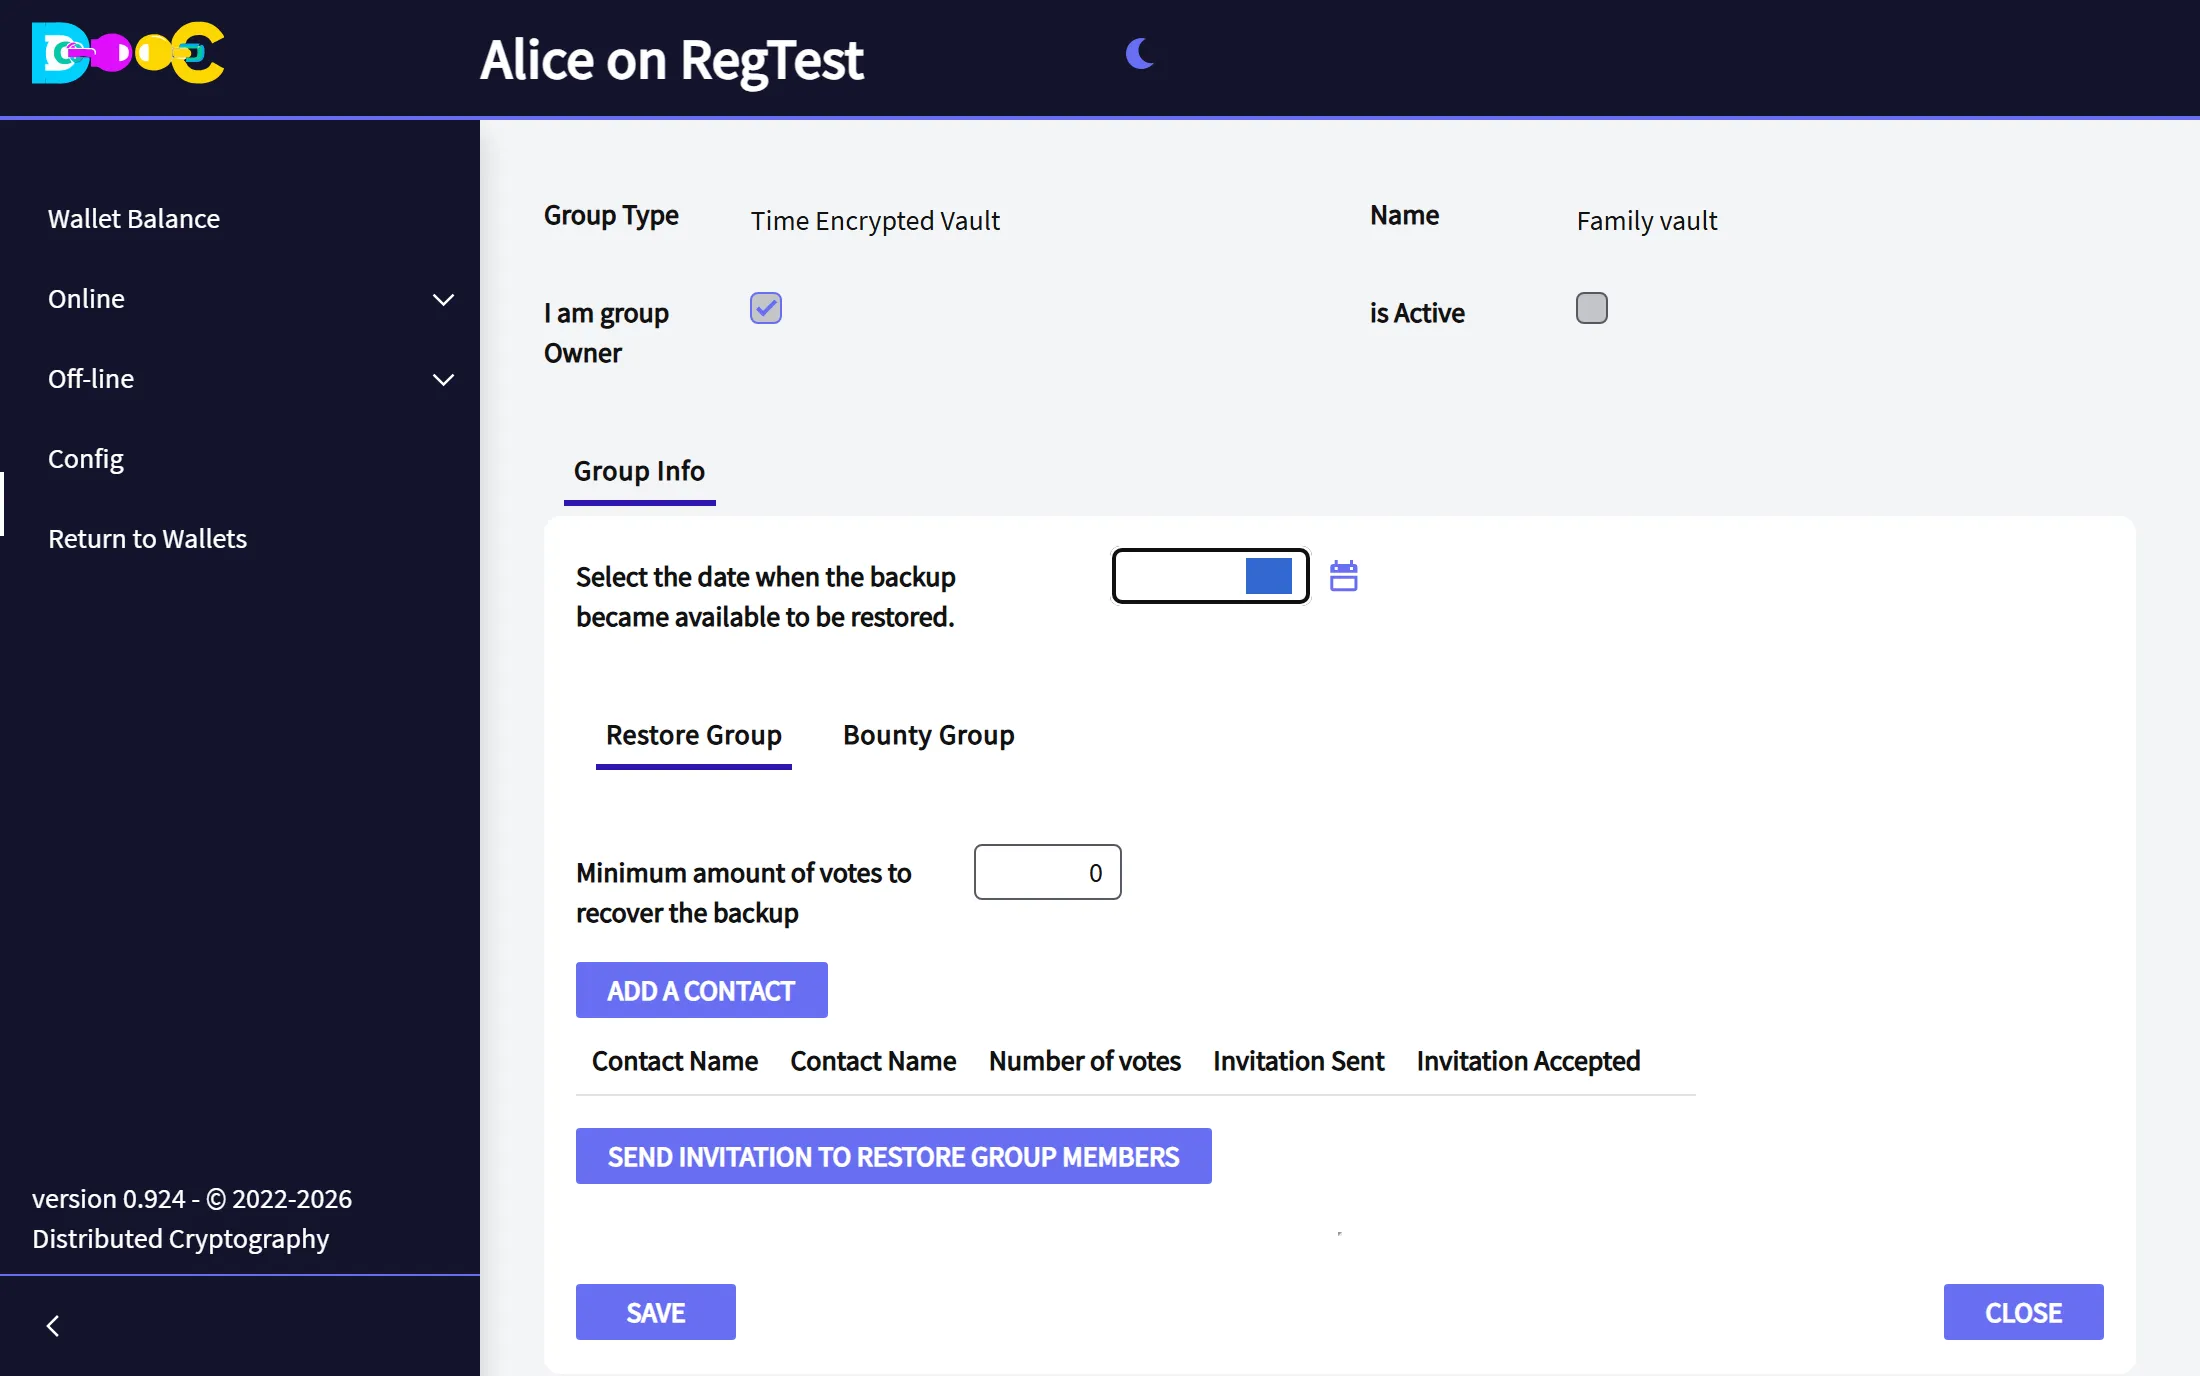This screenshot has width=2200, height=1376.
Task: Open Wallet Balance in sidebar
Action: coord(134,219)
